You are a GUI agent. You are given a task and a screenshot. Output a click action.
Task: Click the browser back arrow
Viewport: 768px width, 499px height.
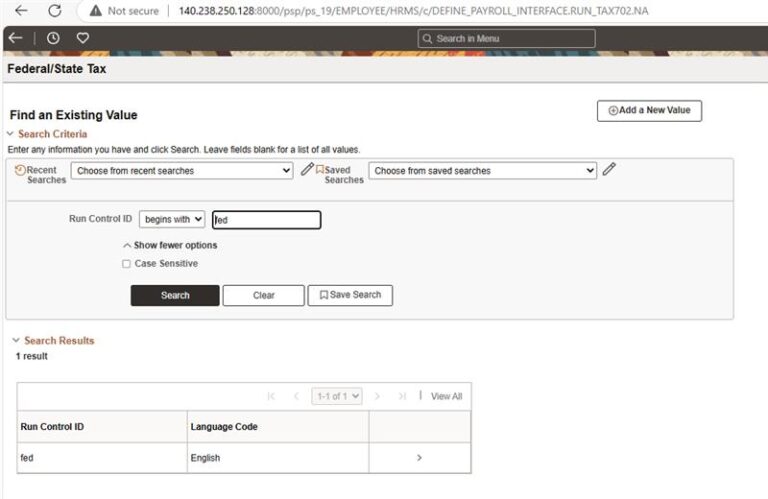coord(21,11)
